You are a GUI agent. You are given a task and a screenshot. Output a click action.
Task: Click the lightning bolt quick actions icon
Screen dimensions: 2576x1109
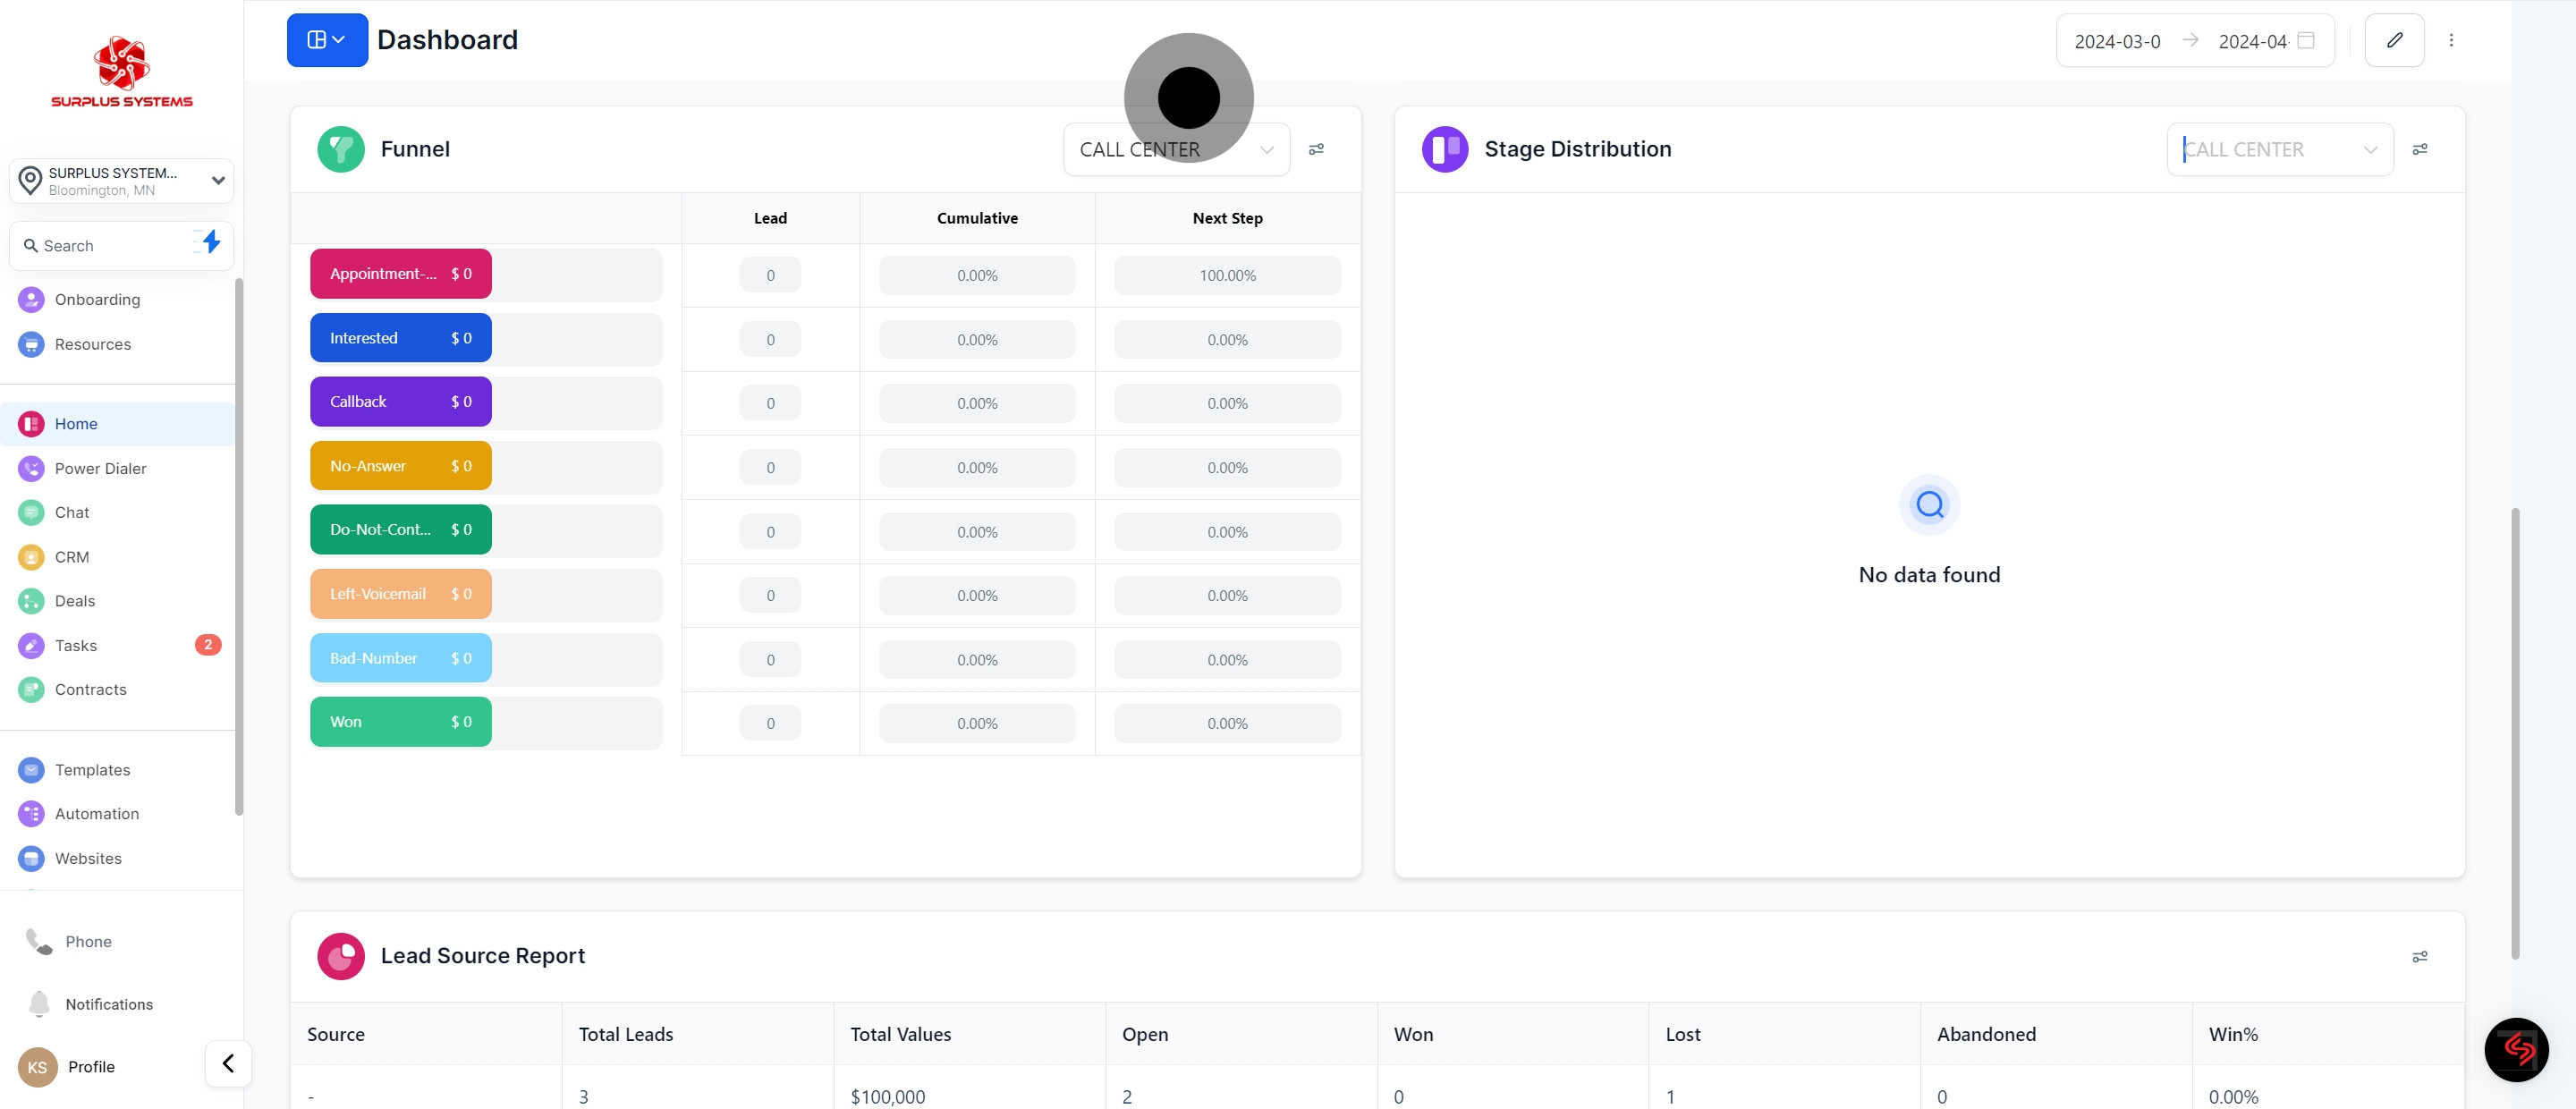coord(210,242)
